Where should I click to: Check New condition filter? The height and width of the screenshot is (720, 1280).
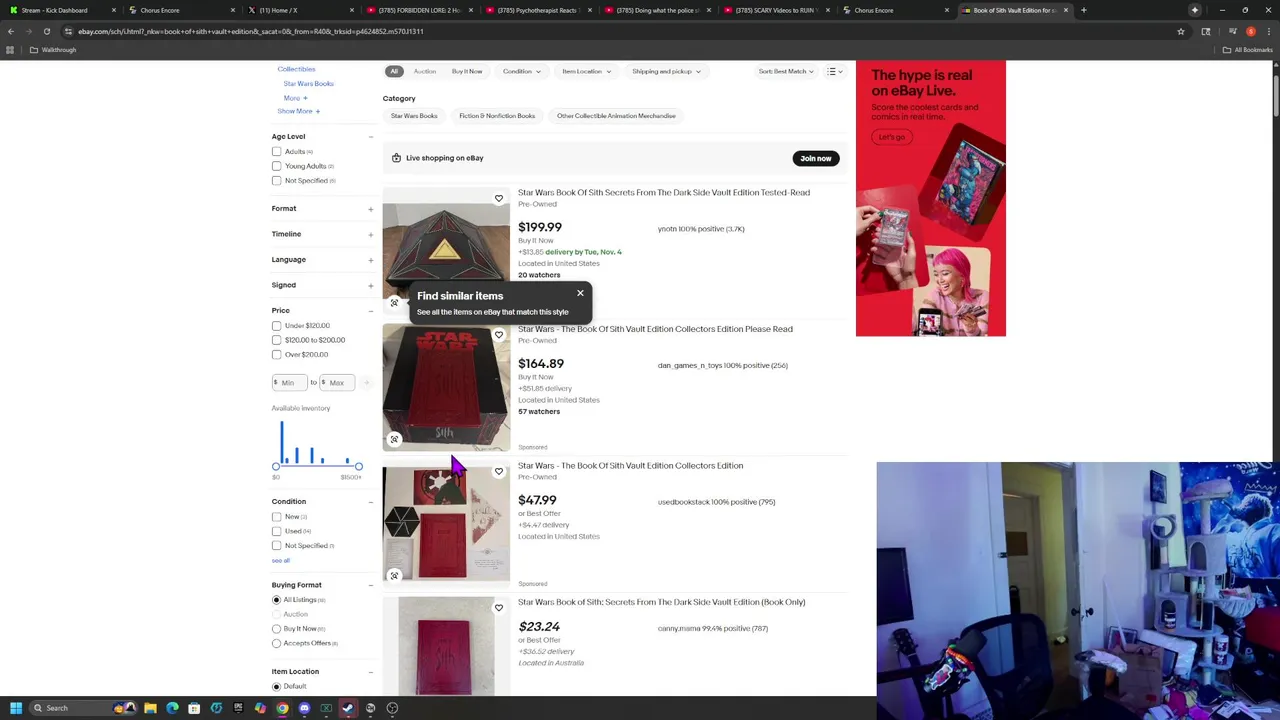click(277, 517)
